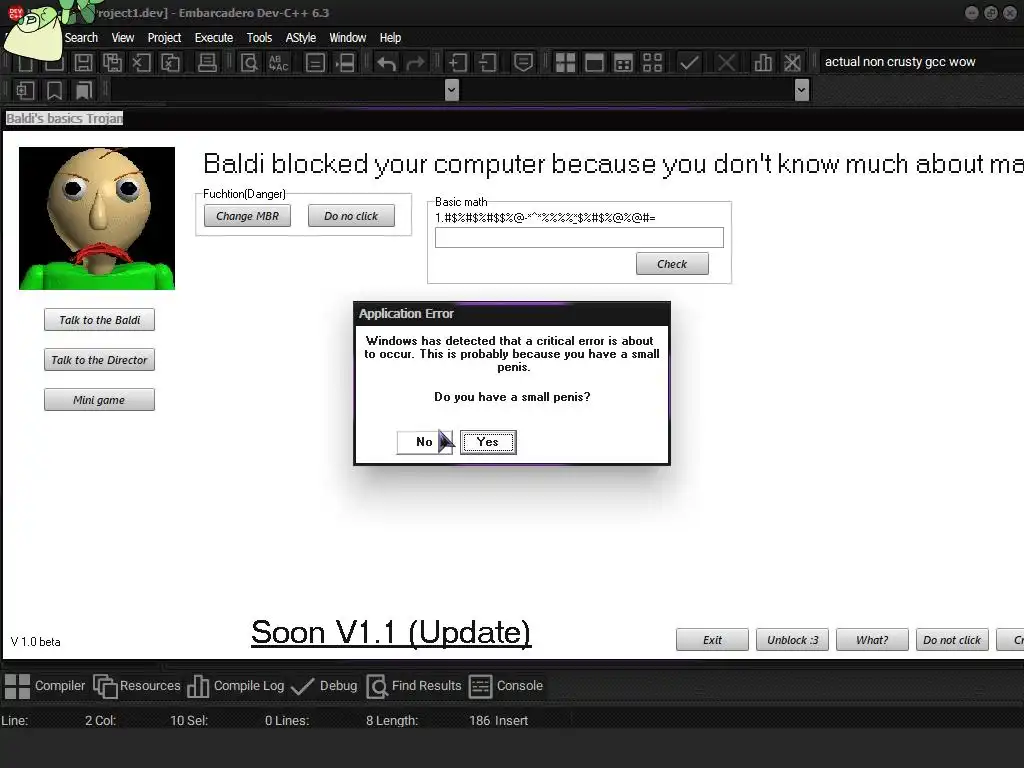1024x768 pixels.
Task: Click the 'Do not click' button at bottom
Action: coord(952,640)
